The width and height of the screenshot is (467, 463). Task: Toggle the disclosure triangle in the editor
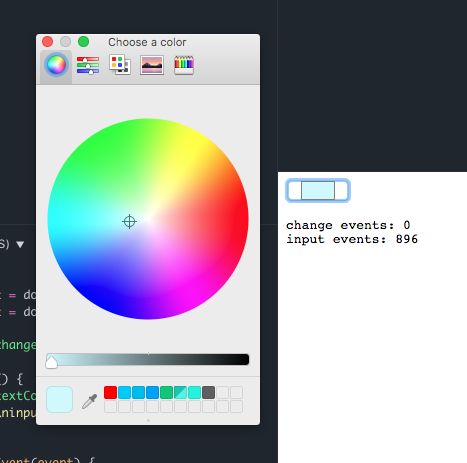[x=20, y=244]
